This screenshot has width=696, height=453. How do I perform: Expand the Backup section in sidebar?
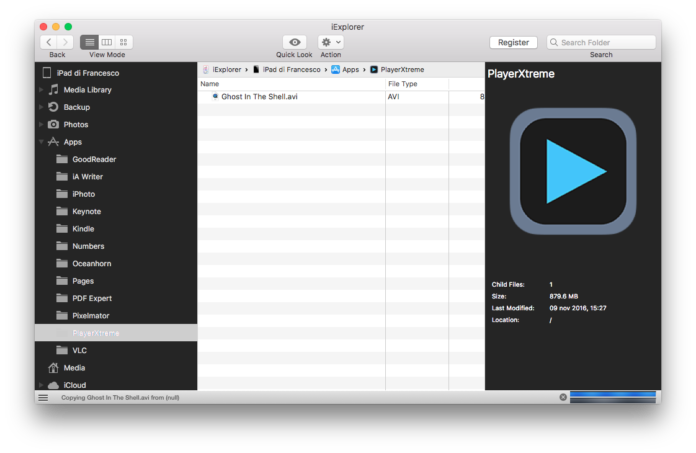(41, 107)
